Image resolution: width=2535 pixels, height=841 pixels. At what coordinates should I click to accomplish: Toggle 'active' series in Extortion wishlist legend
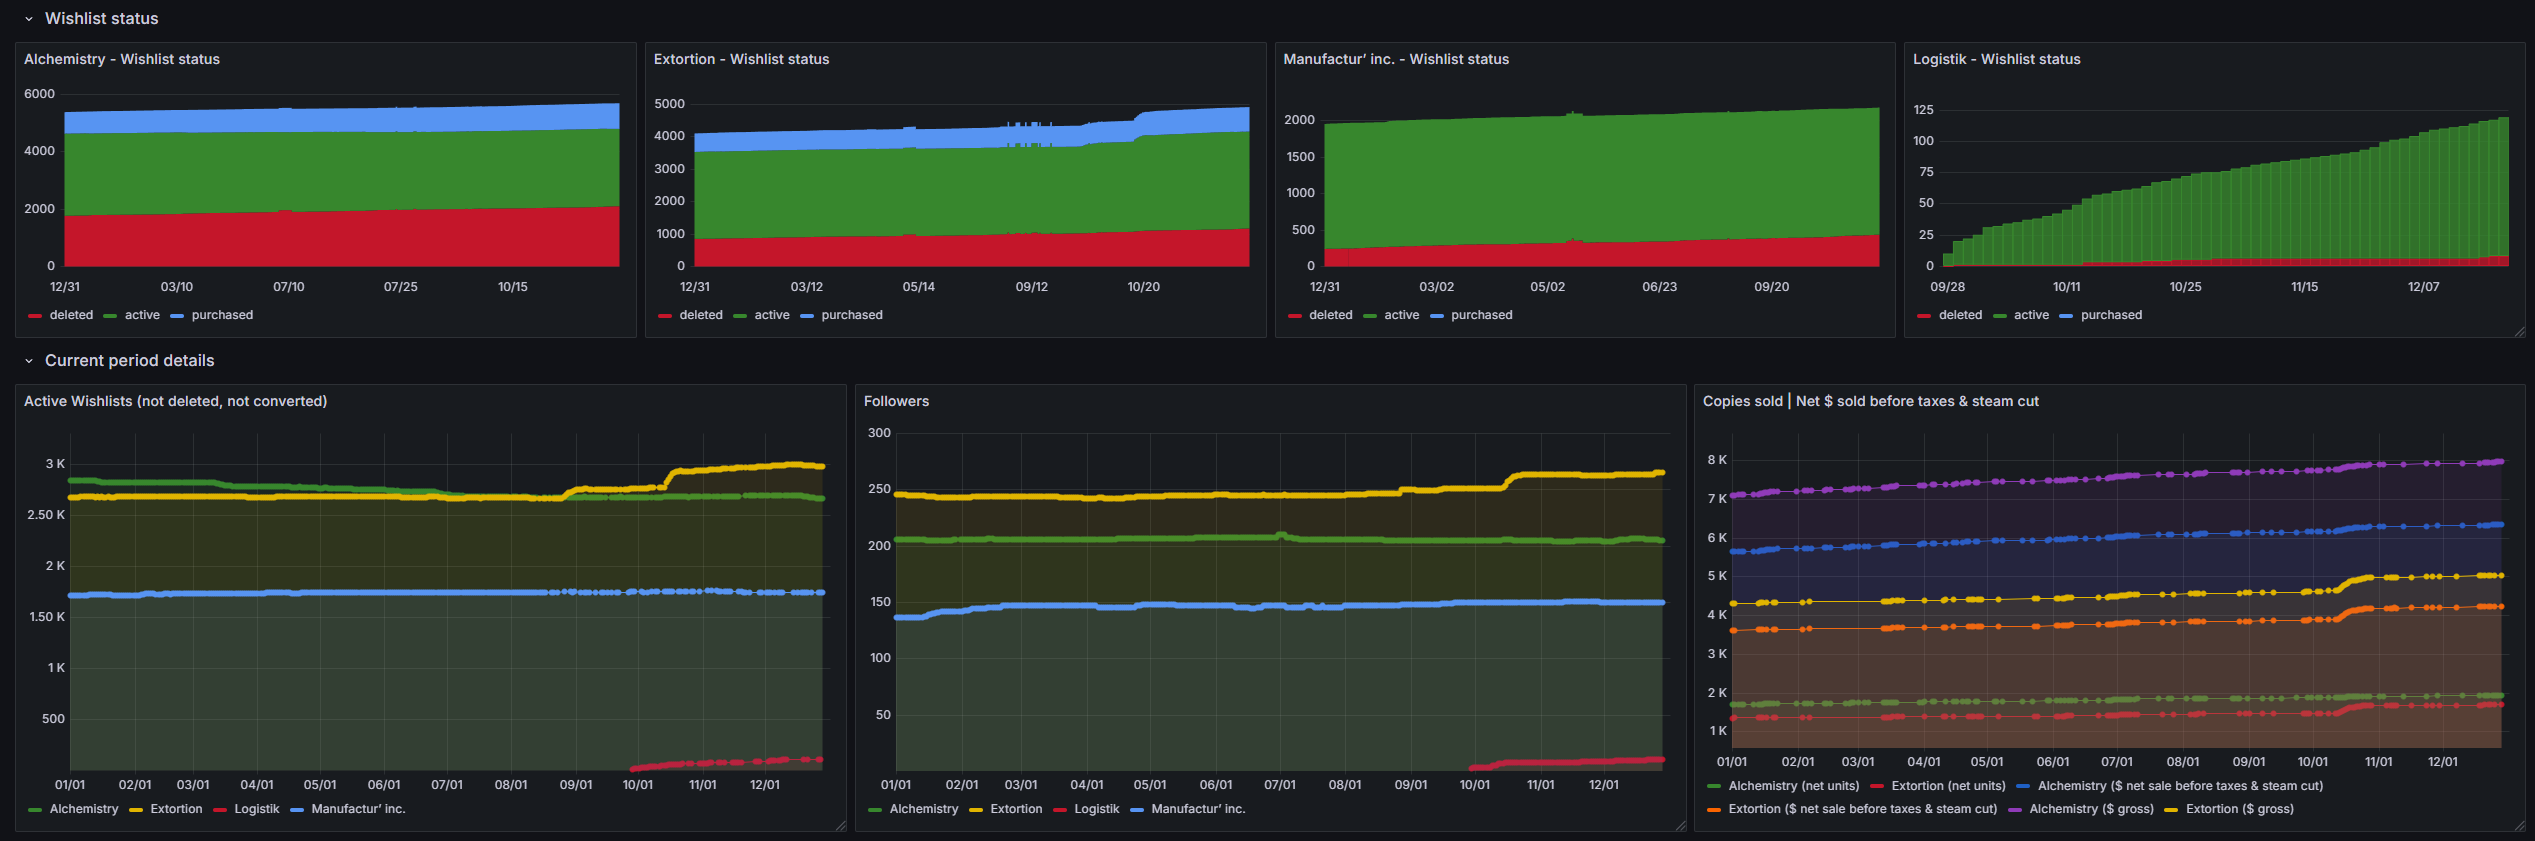click(x=771, y=315)
